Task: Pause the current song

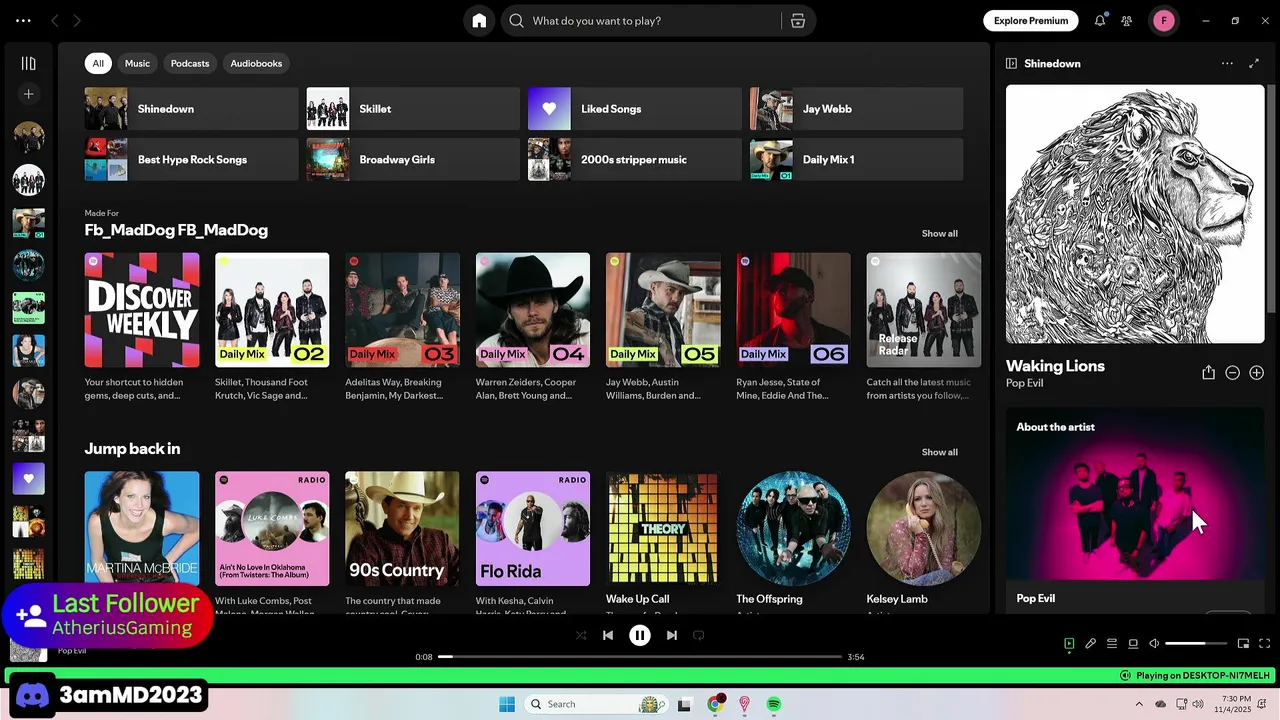Action: pyautogui.click(x=640, y=635)
